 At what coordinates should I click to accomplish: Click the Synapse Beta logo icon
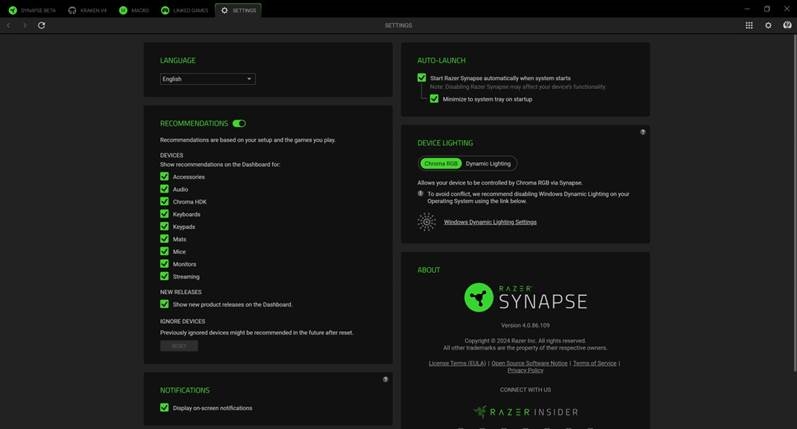click(x=13, y=10)
